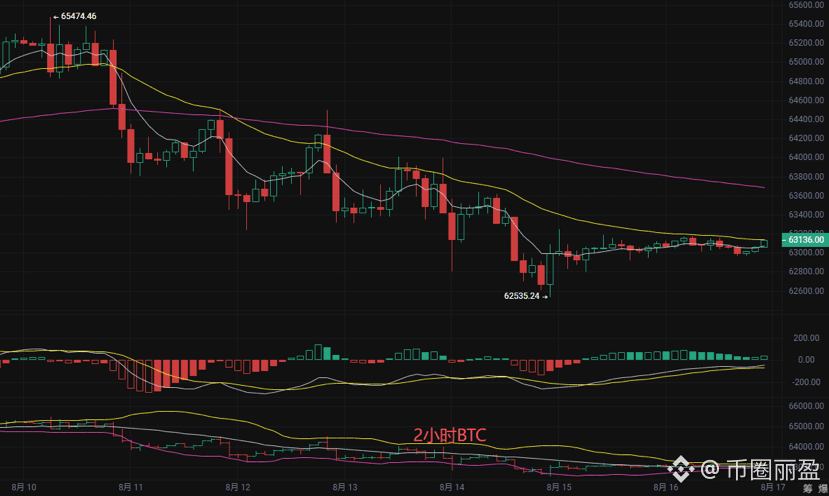829x496 pixels.
Task: Click the 8月 17 date label
Action: click(773, 487)
